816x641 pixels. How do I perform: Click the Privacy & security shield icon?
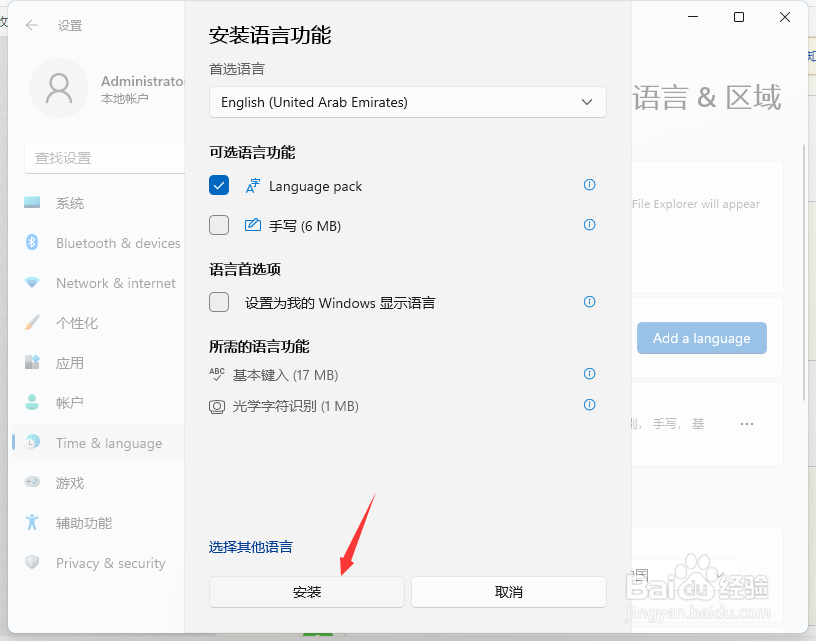click(x=32, y=562)
